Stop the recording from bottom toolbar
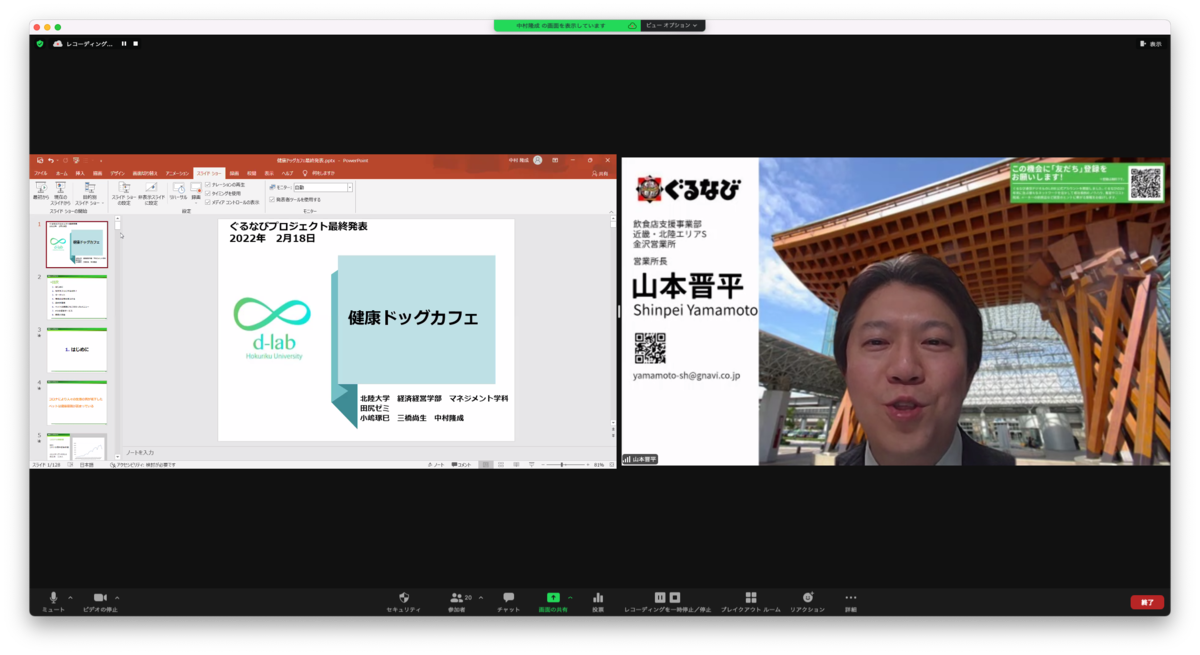 point(675,597)
